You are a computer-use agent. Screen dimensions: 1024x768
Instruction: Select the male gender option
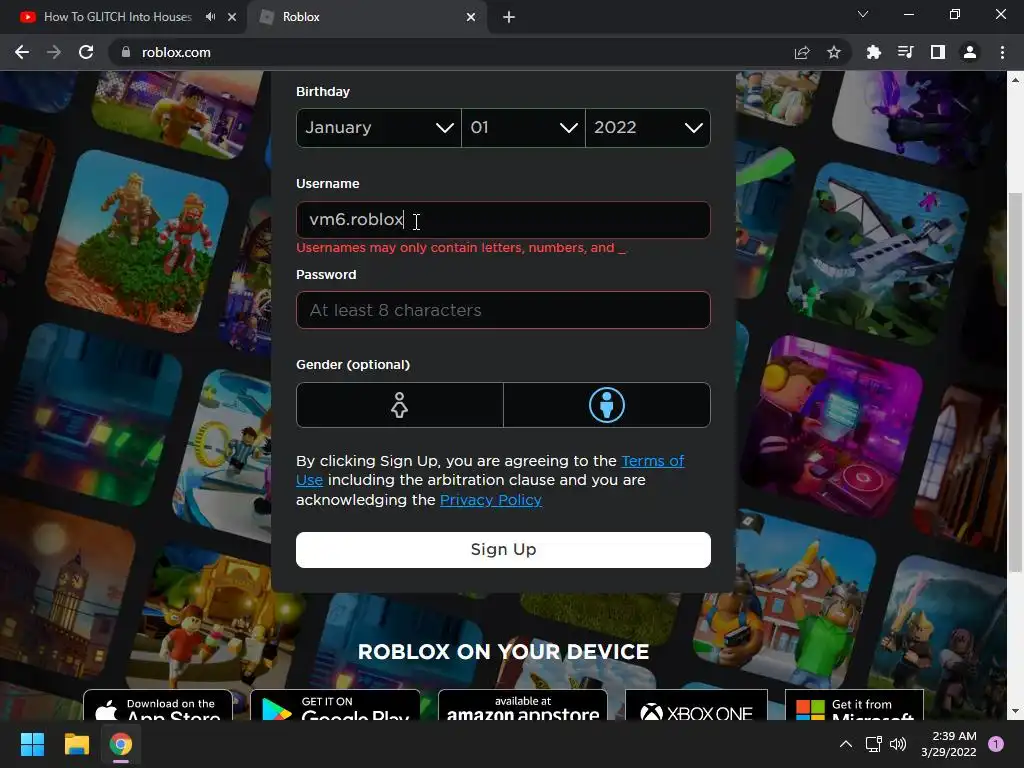point(607,405)
